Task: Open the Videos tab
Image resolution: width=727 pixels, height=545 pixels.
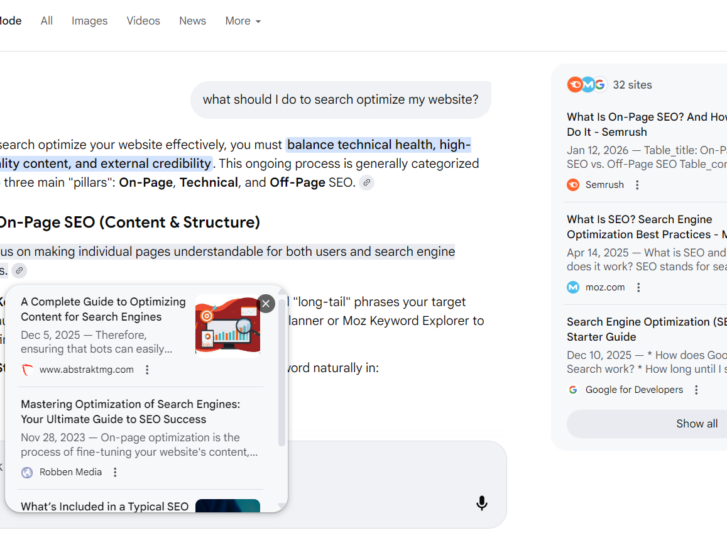Action: click(x=143, y=21)
